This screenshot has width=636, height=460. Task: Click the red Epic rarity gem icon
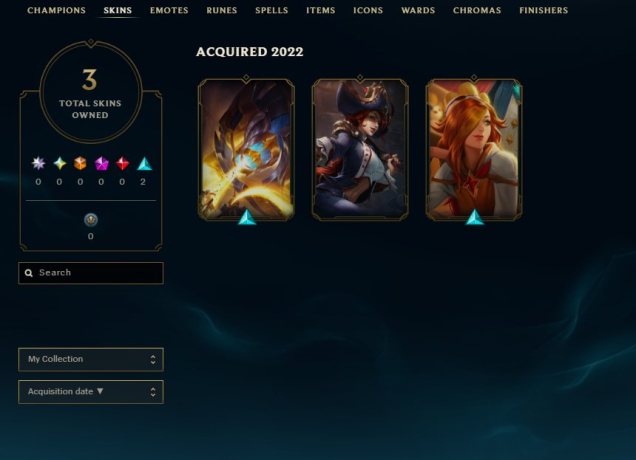(x=122, y=163)
